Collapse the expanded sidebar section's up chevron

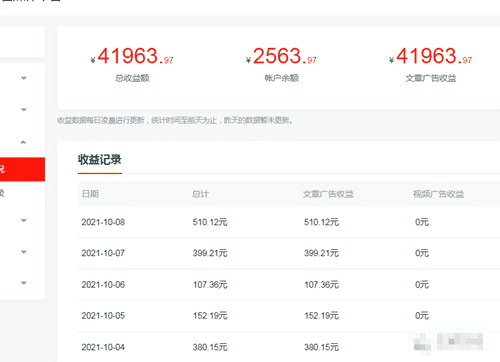23,142
